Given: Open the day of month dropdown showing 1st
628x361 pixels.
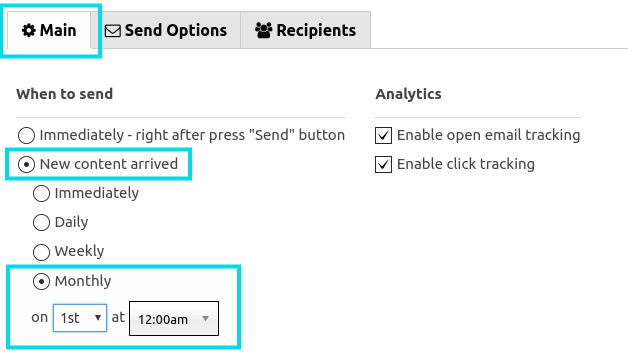Looking at the screenshot, I should [80, 318].
